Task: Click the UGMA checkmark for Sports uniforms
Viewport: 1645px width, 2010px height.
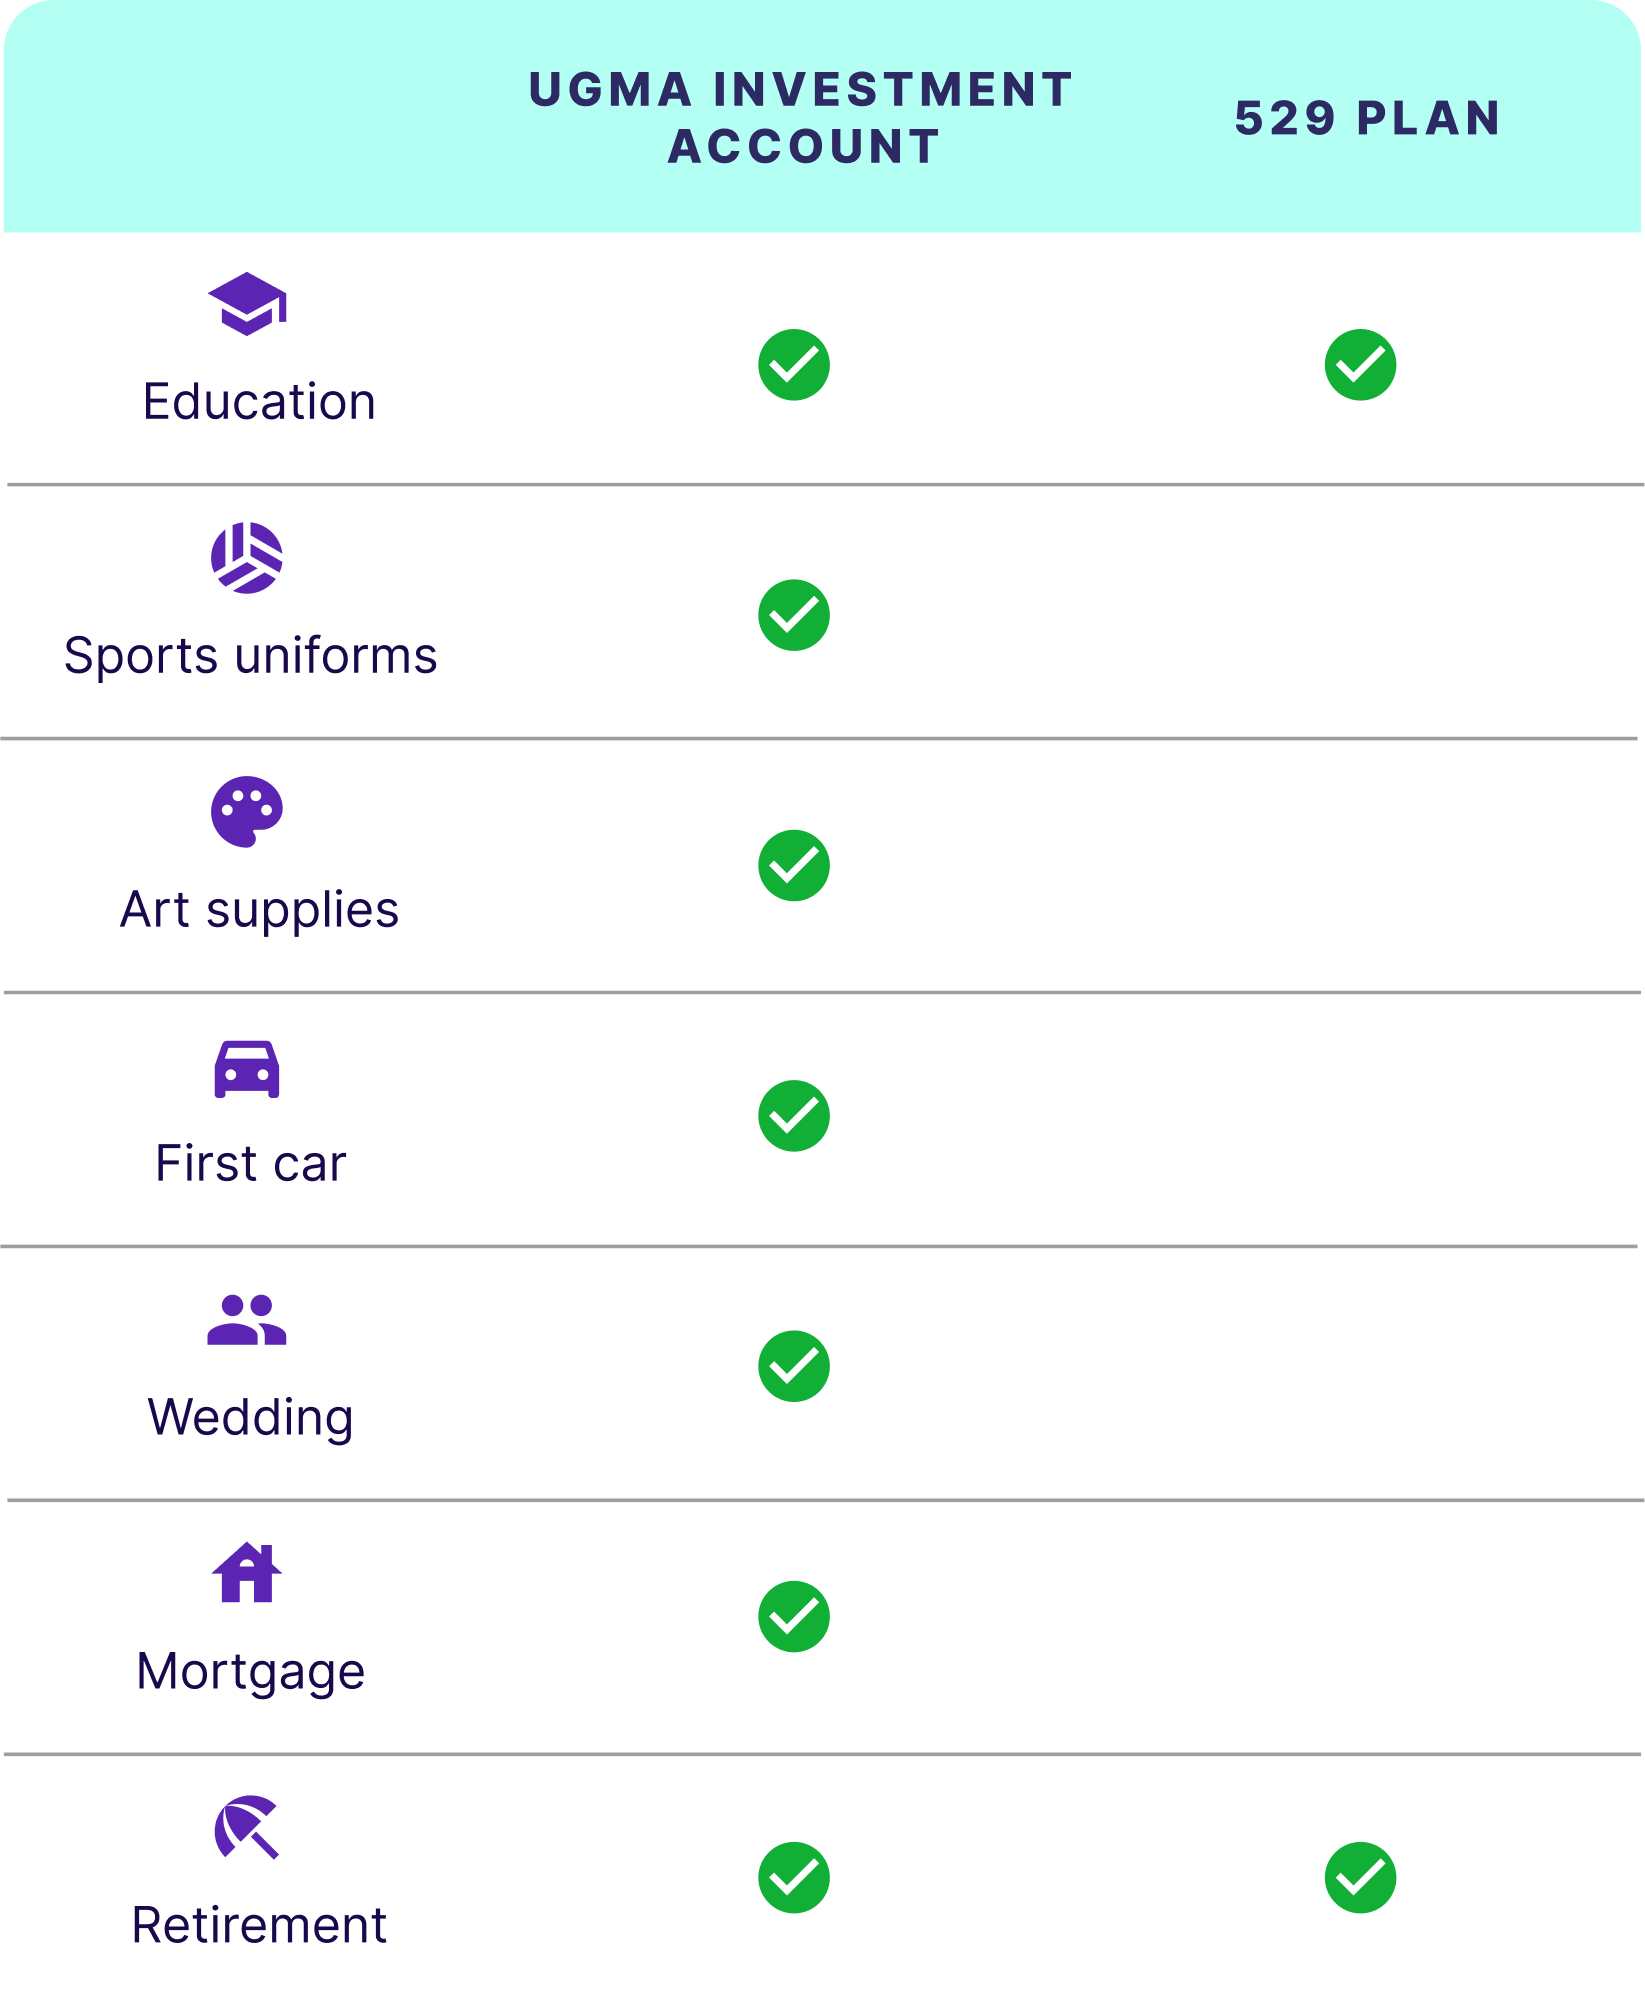Action: (x=794, y=615)
